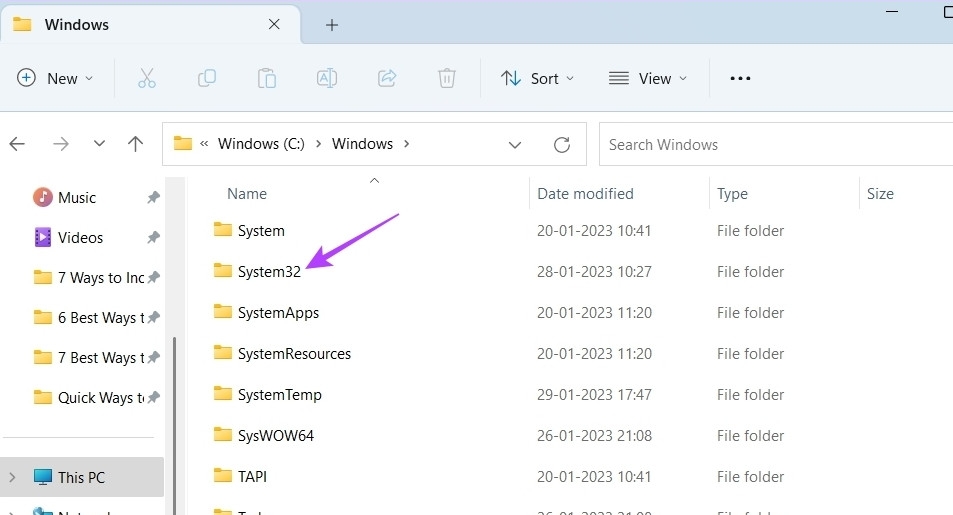Click the SystemApps folder icon
The width and height of the screenshot is (953, 515).
(x=222, y=311)
